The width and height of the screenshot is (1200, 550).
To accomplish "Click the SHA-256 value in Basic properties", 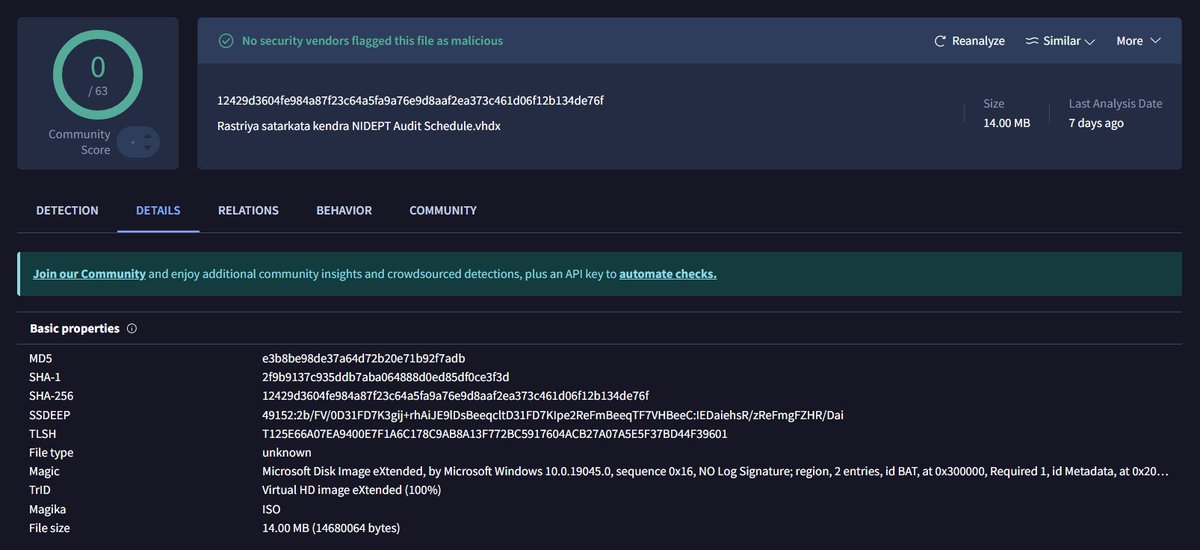I will coord(455,396).
